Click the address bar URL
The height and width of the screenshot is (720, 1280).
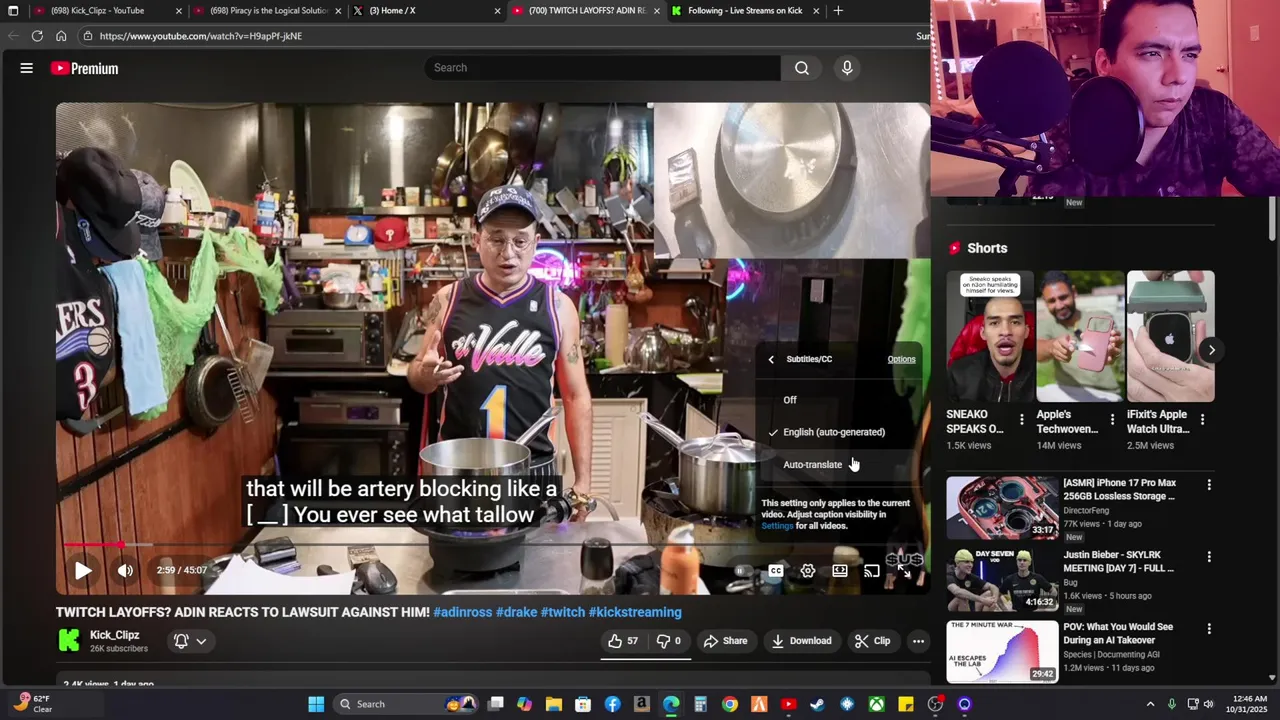coord(200,36)
